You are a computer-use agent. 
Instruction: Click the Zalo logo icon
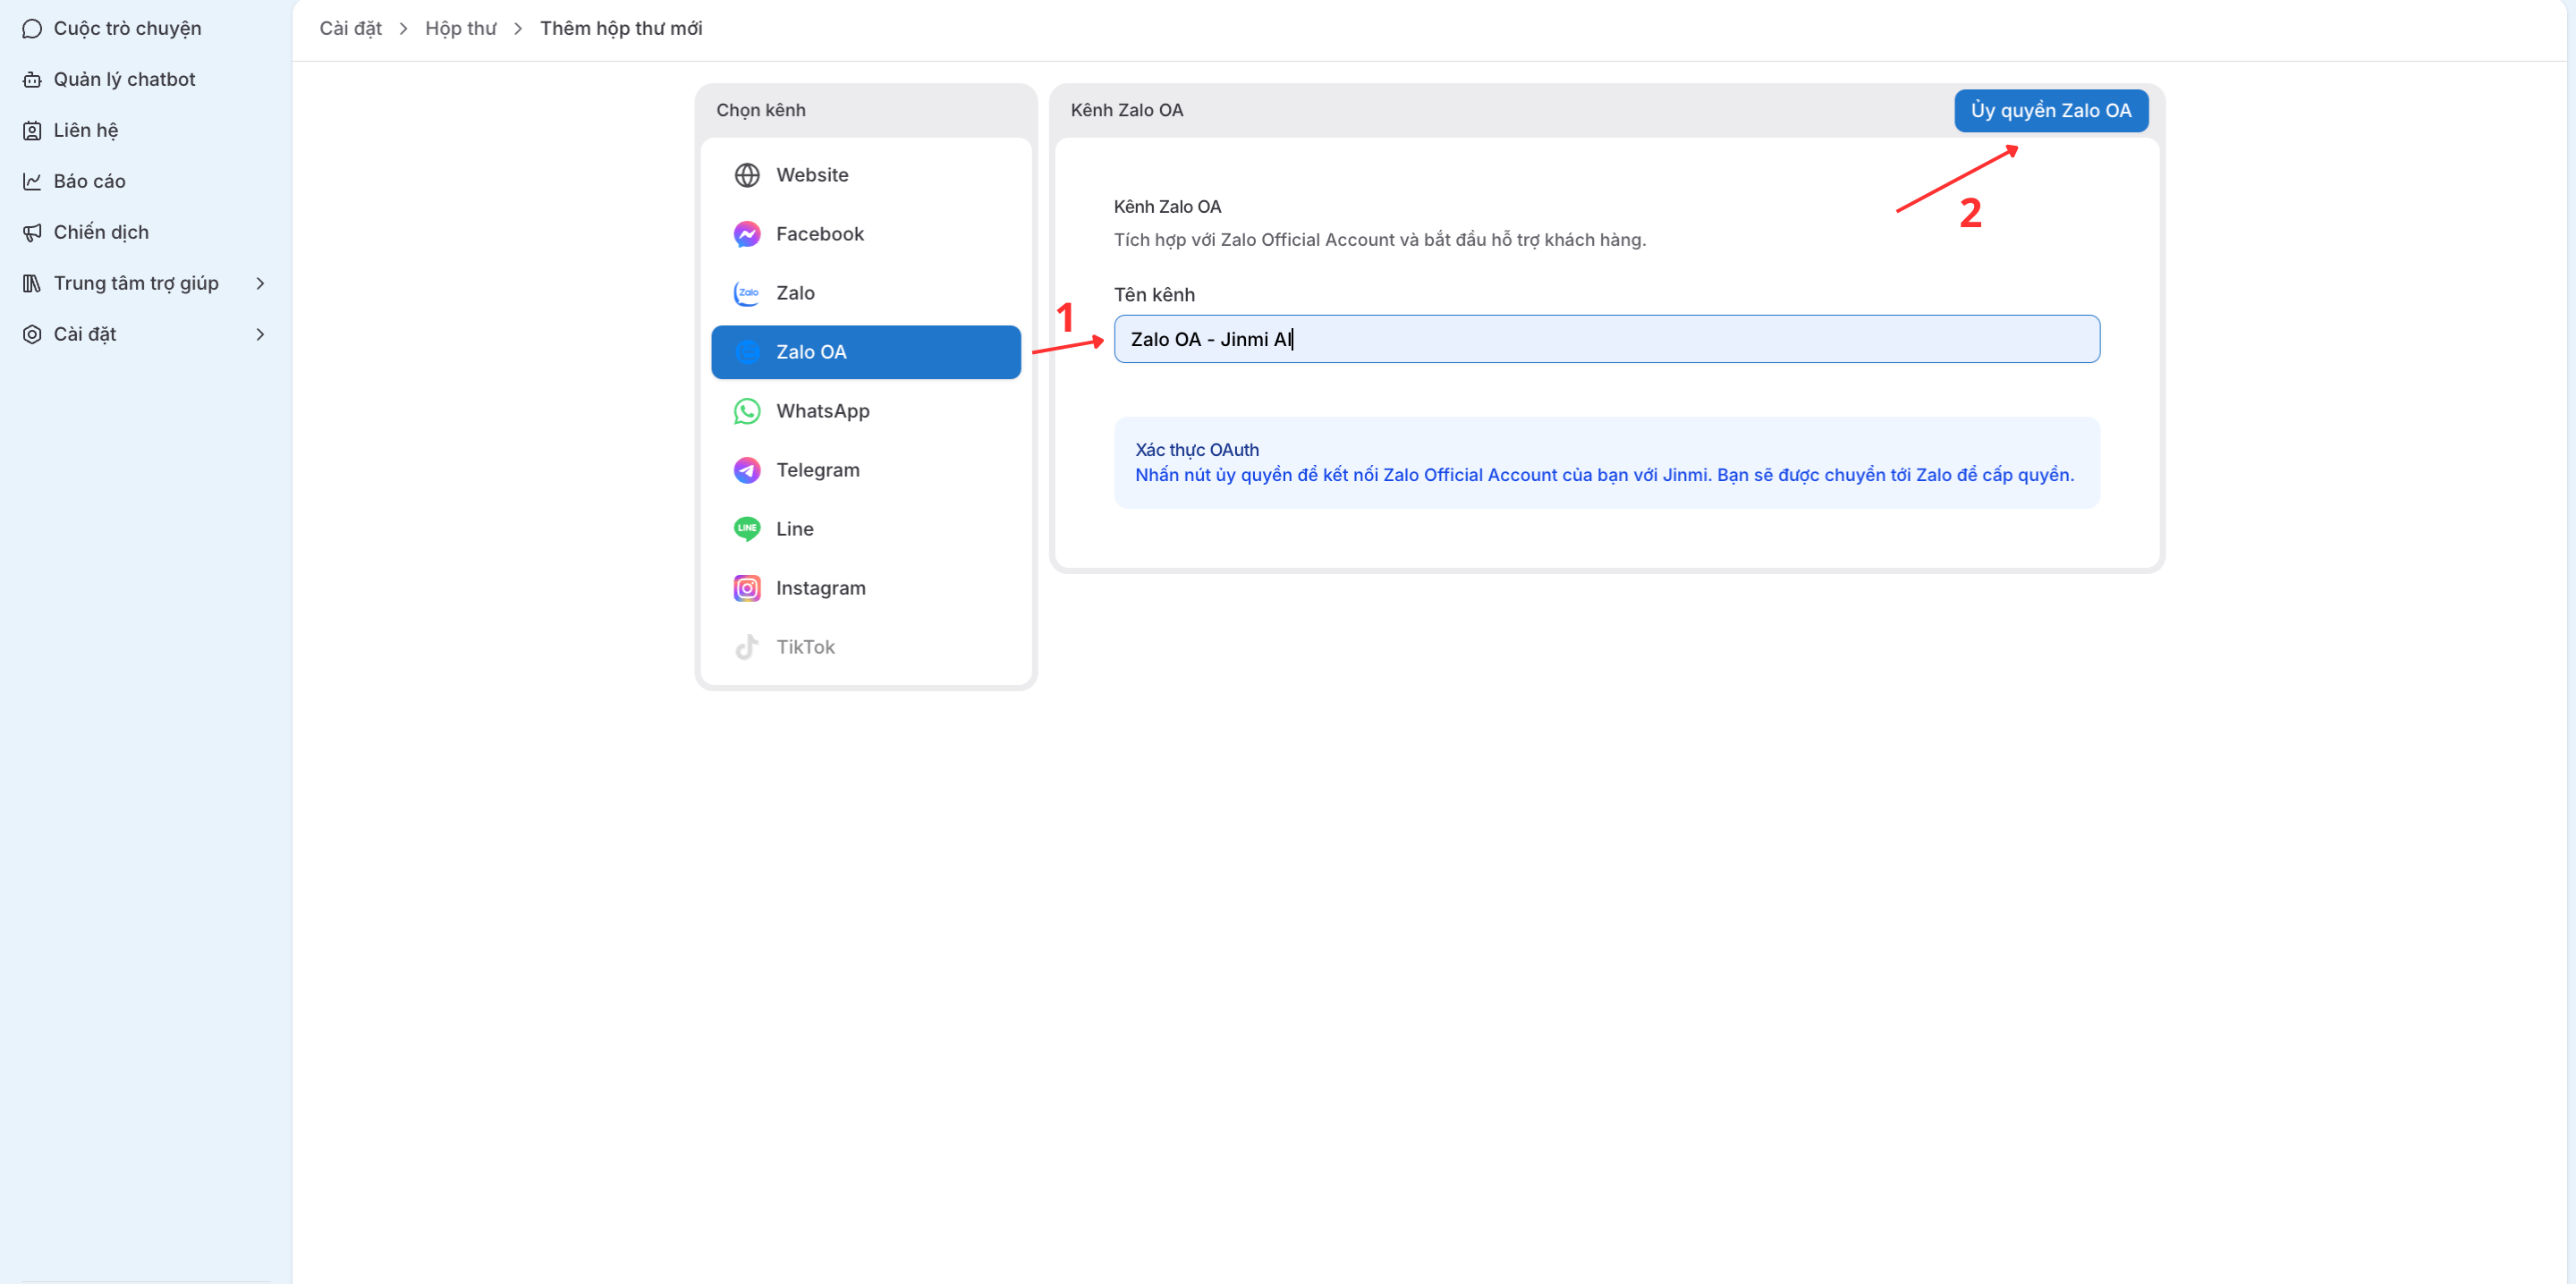(x=747, y=293)
